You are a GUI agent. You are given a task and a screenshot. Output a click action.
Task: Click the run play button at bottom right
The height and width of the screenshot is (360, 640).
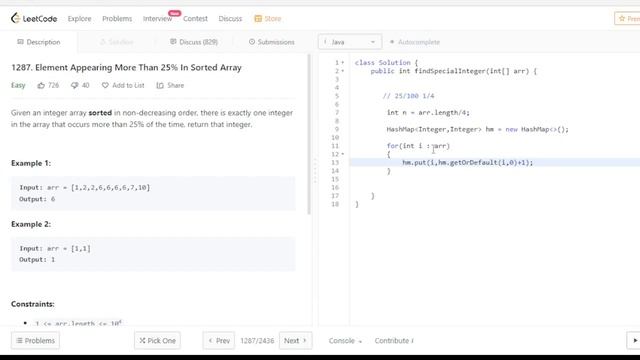[x=634, y=340]
